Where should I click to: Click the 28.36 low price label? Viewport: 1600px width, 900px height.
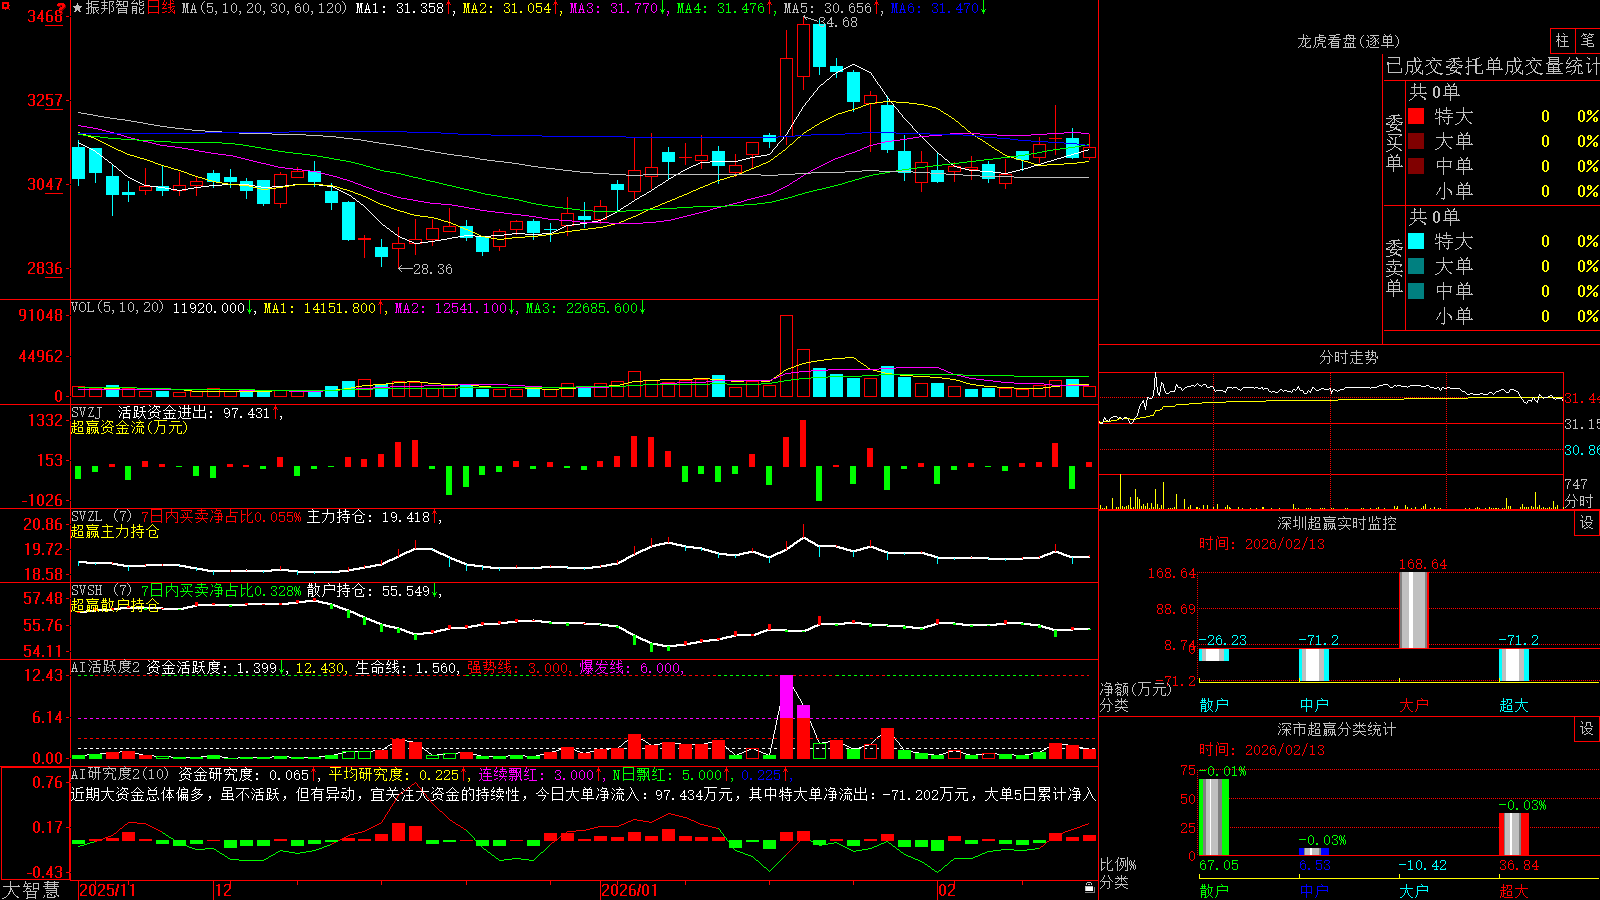coord(432,269)
